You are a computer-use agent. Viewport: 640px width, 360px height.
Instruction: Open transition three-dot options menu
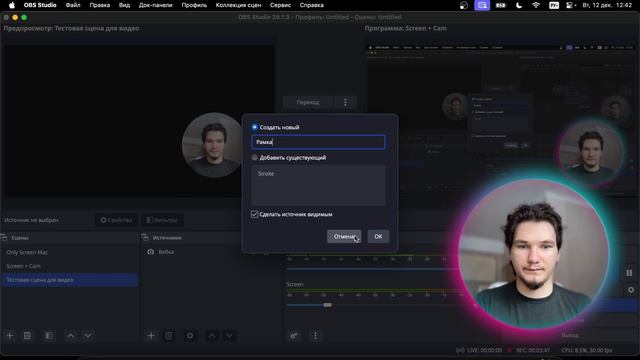345,102
